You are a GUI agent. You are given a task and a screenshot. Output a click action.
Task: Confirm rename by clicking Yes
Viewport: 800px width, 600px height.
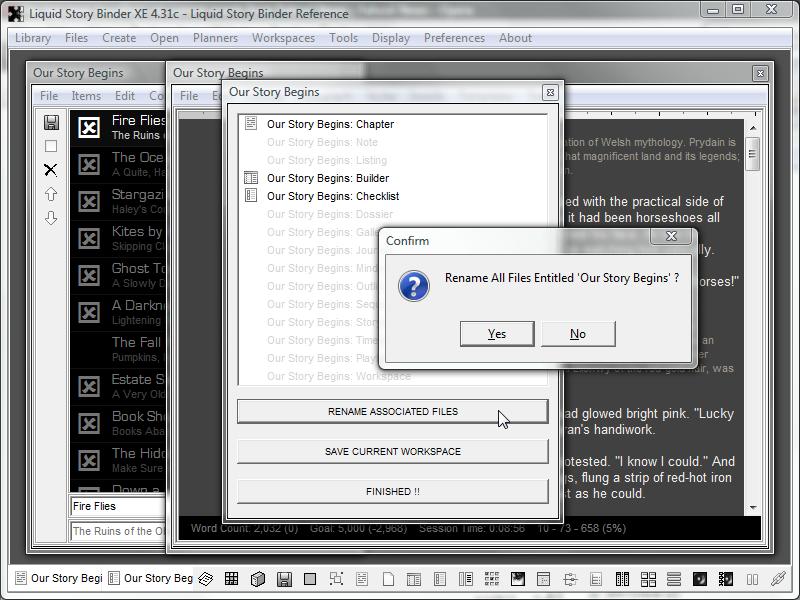click(x=497, y=334)
